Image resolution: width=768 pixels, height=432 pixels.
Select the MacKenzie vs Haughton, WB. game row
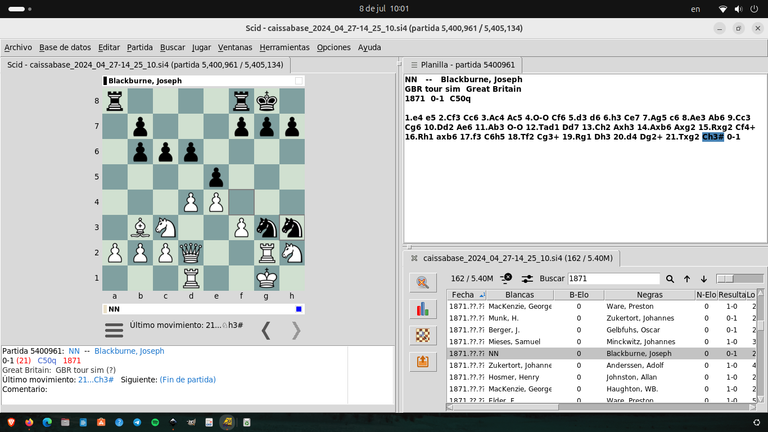[602, 389]
